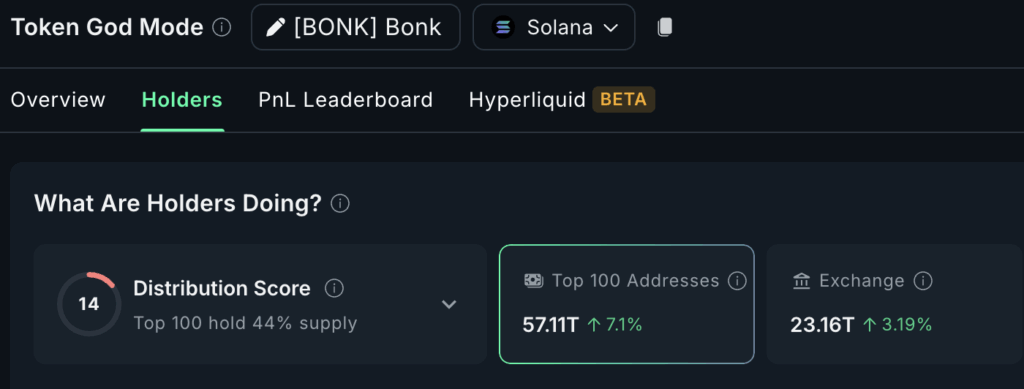Copy token address using the copy icon
This screenshot has width=1024, height=389.
pyautogui.click(x=664, y=27)
